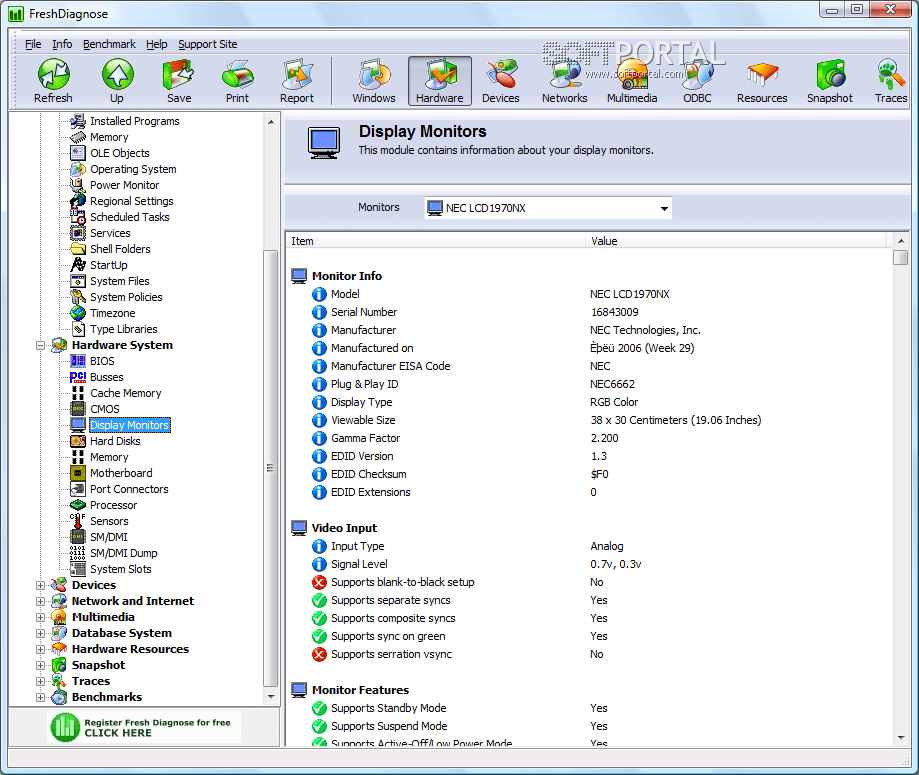The height and width of the screenshot is (775, 919).
Task: Select CMOS tree item
Action: tap(104, 409)
